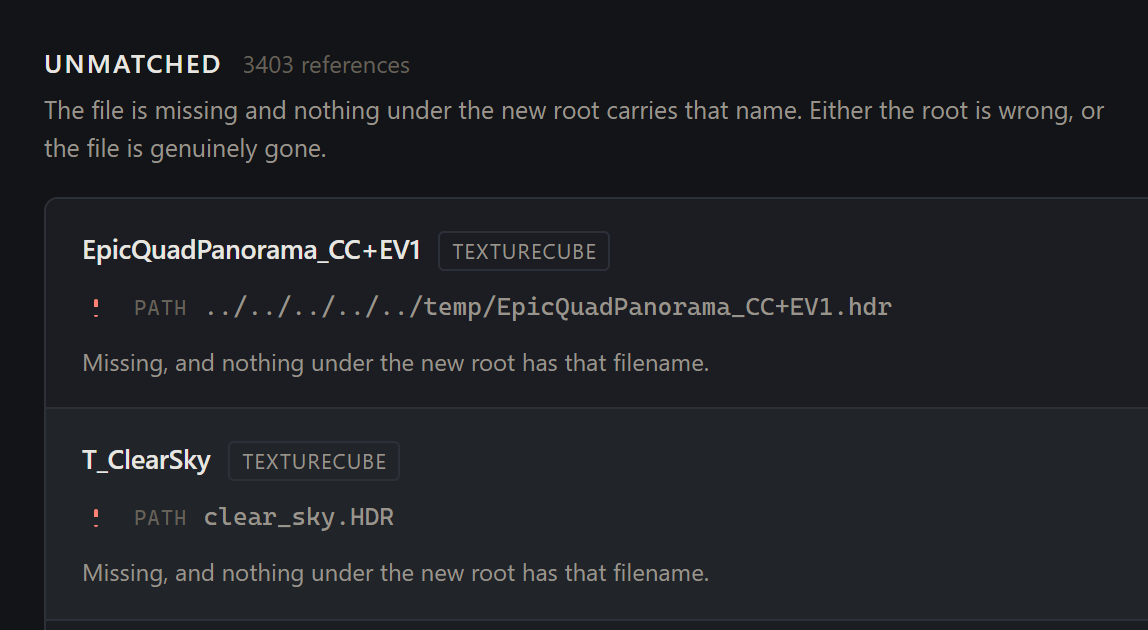Click the PATH label in the EpicQuadPanorama entry
The height and width of the screenshot is (630, 1148).
160,308
